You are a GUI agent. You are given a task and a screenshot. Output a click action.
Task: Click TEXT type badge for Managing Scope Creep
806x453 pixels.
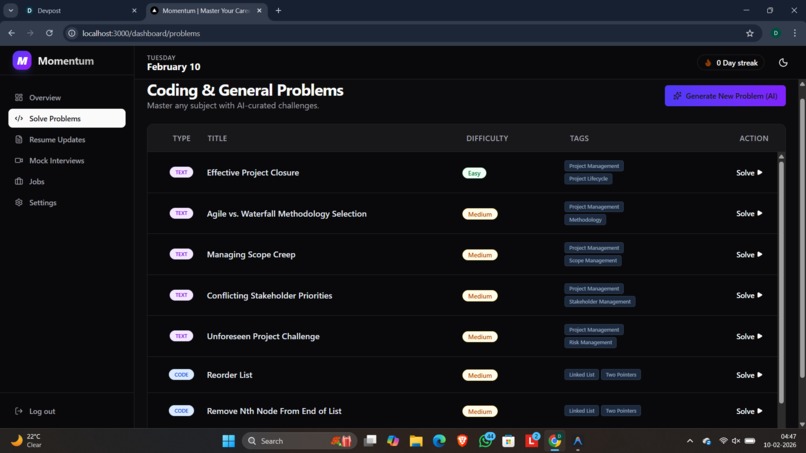(x=181, y=254)
